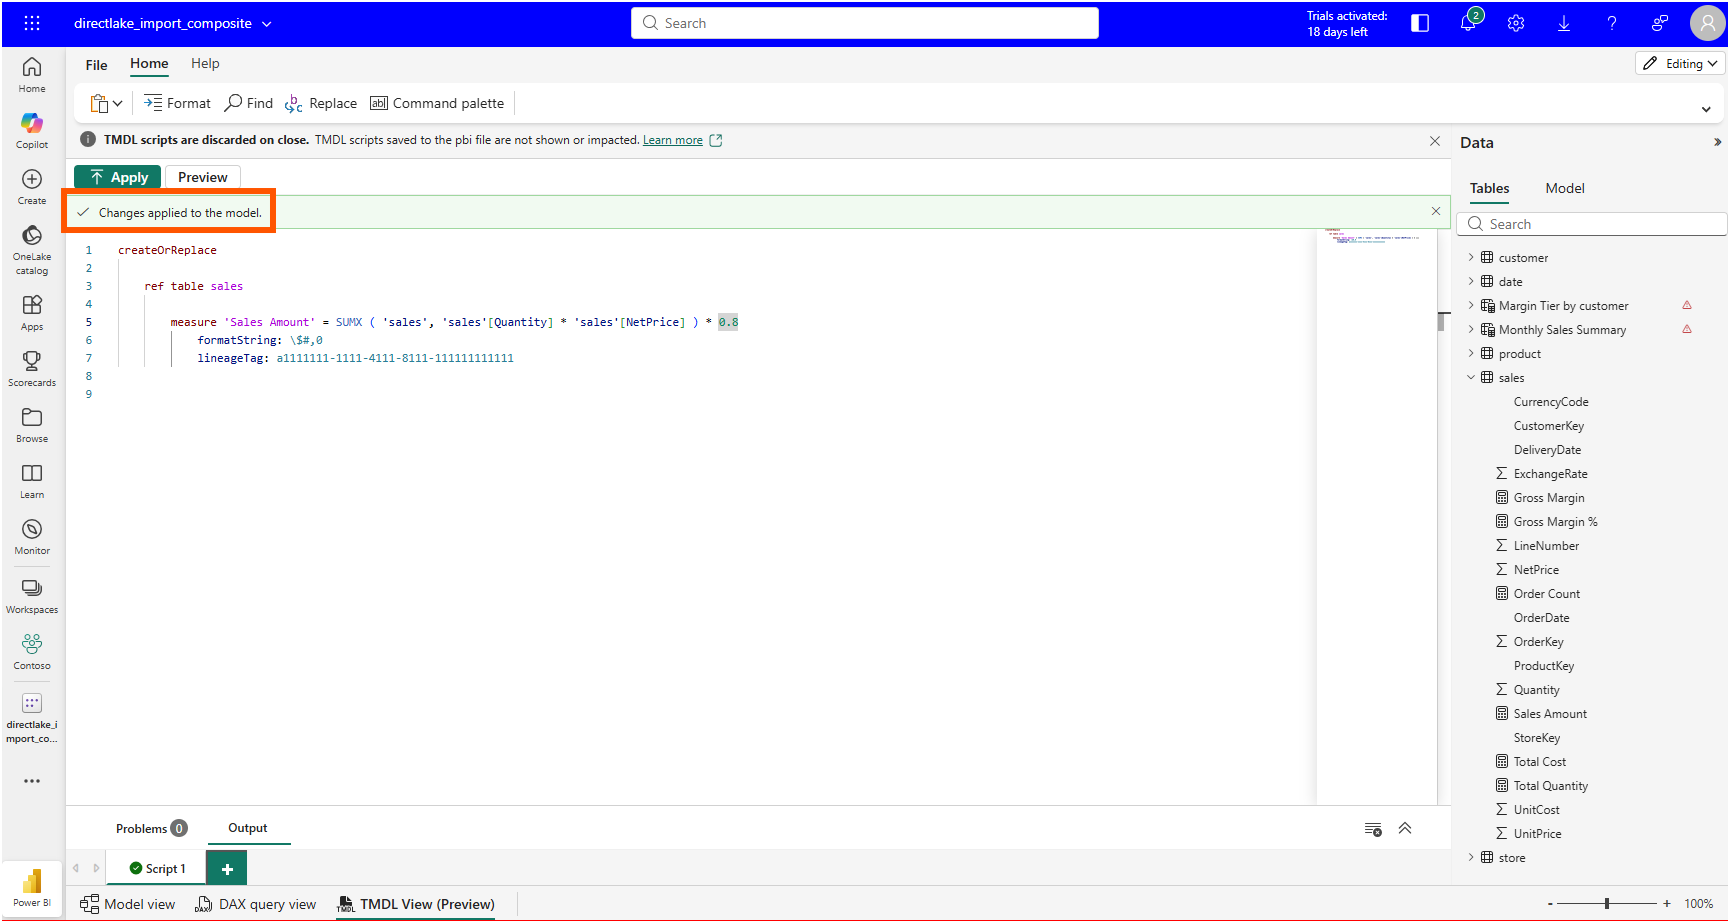Adjust the zoom slider handle
1730x923 pixels.
pos(1607,904)
